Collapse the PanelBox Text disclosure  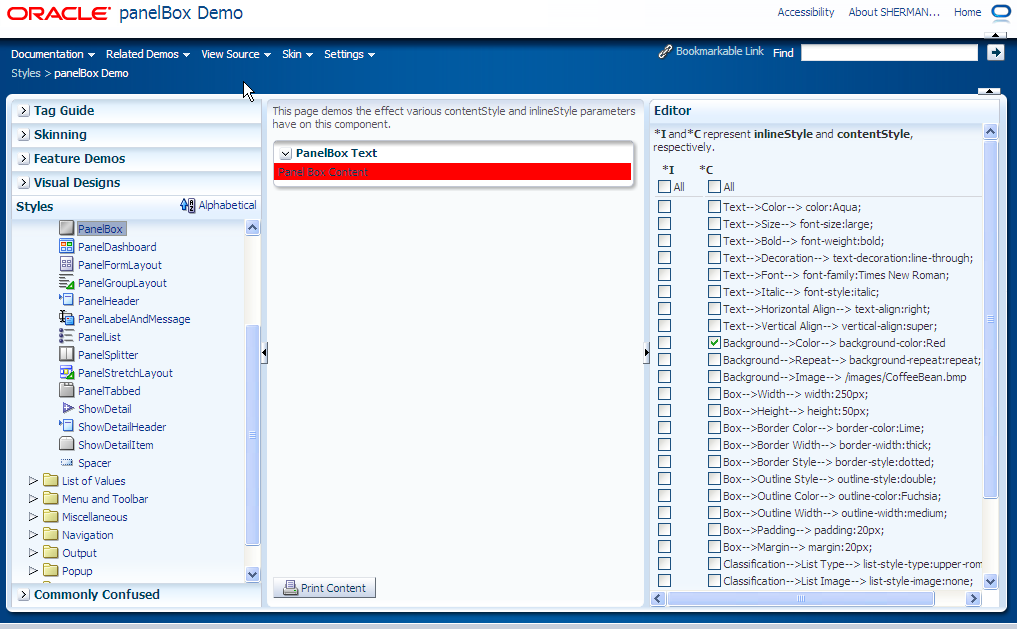285,154
